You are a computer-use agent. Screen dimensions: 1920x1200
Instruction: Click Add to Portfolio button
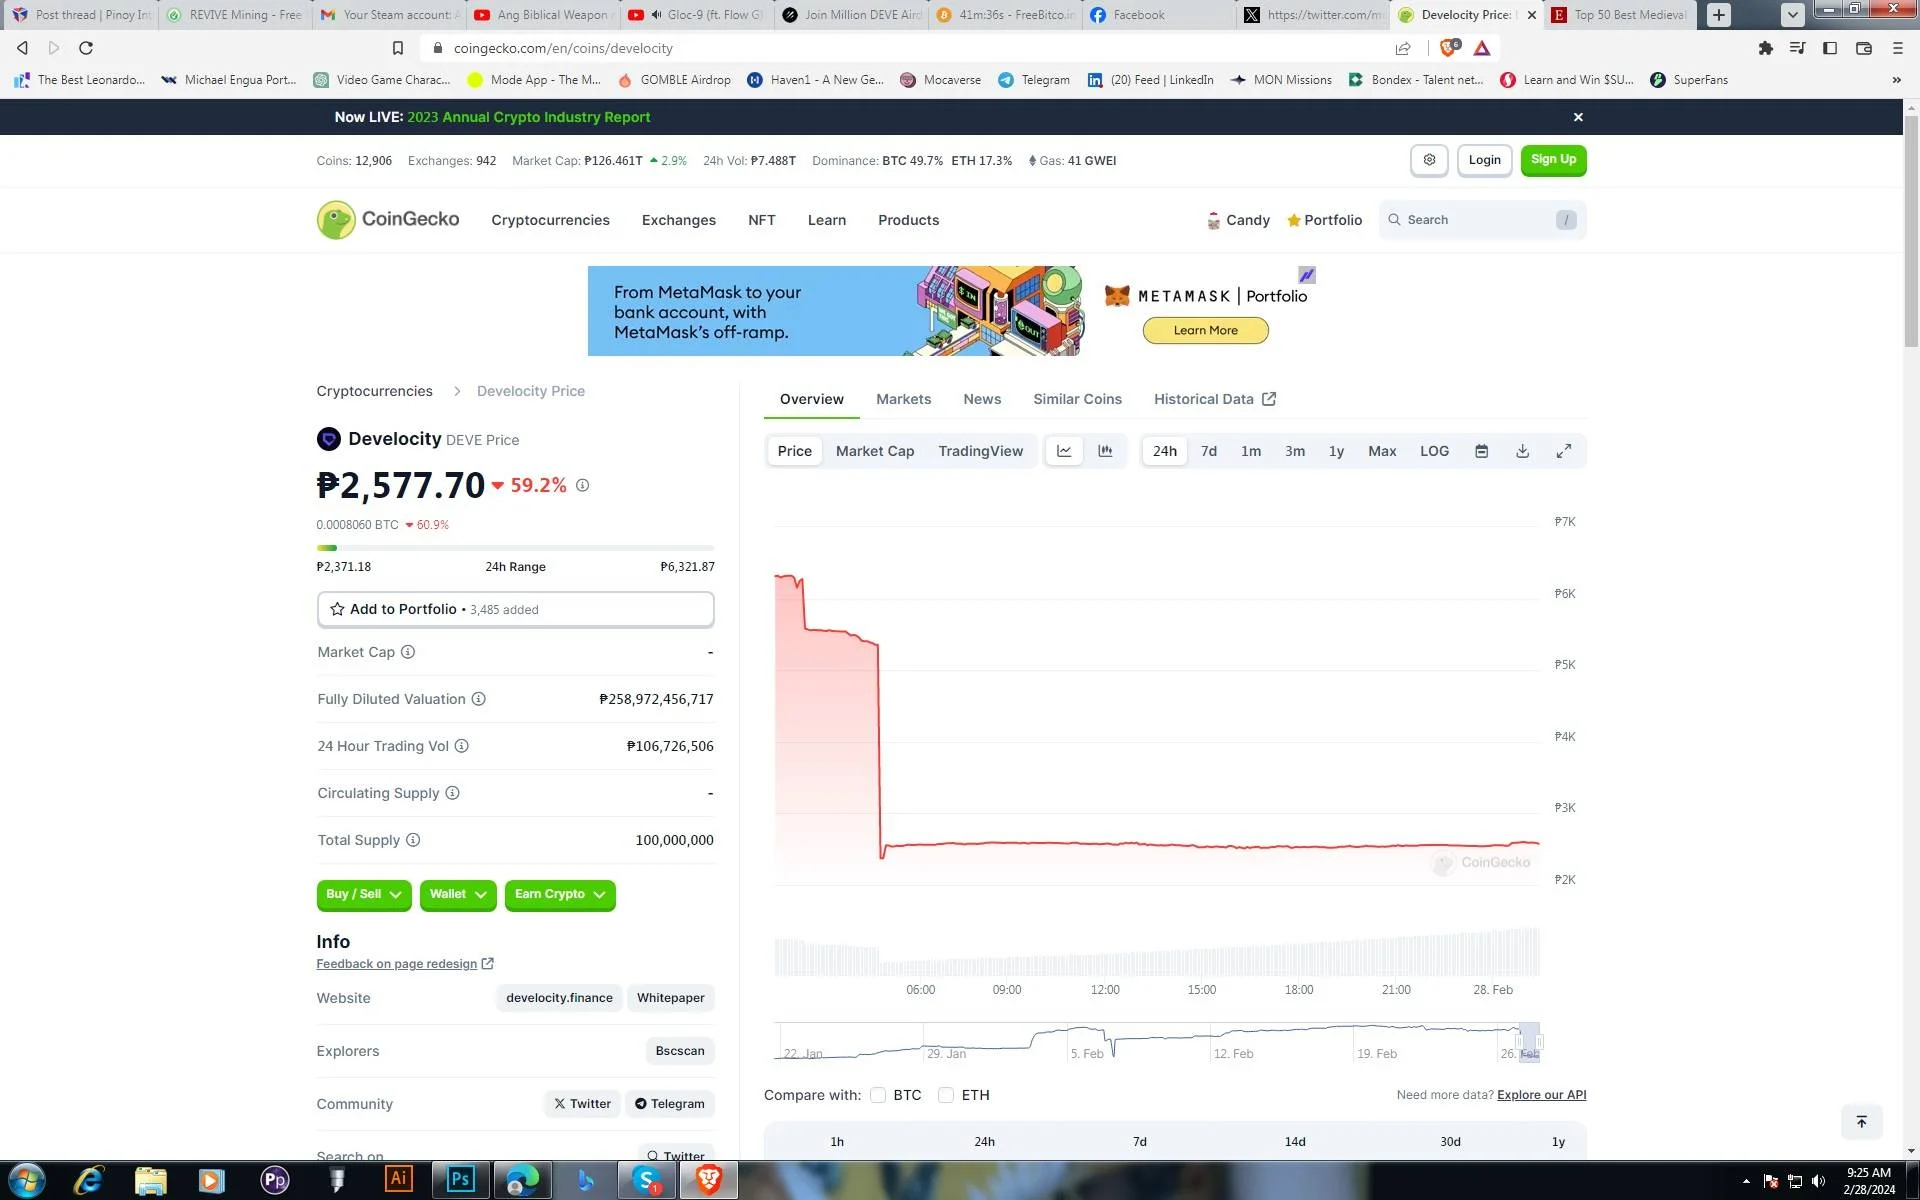click(515, 609)
